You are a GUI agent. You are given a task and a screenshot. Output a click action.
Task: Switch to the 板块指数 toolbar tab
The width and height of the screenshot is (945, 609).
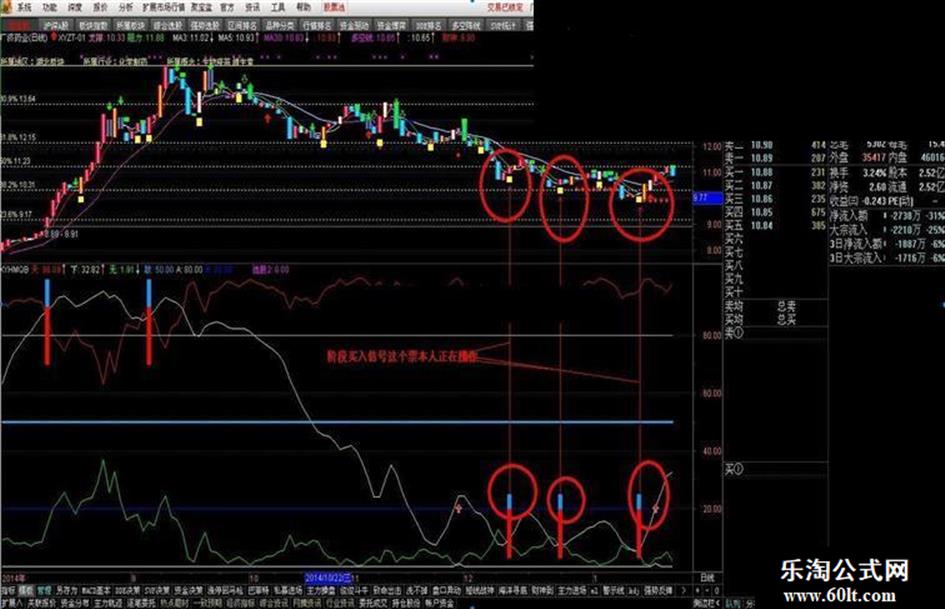[x=94, y=26]
